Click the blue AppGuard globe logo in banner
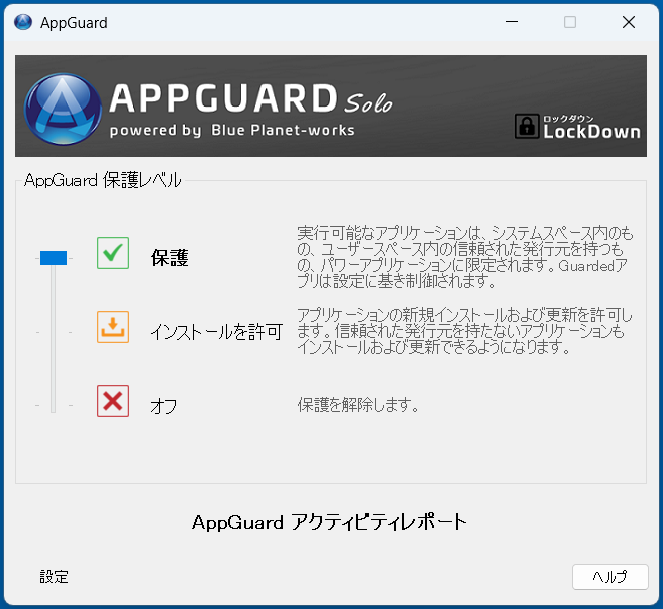 coord(62,108)
